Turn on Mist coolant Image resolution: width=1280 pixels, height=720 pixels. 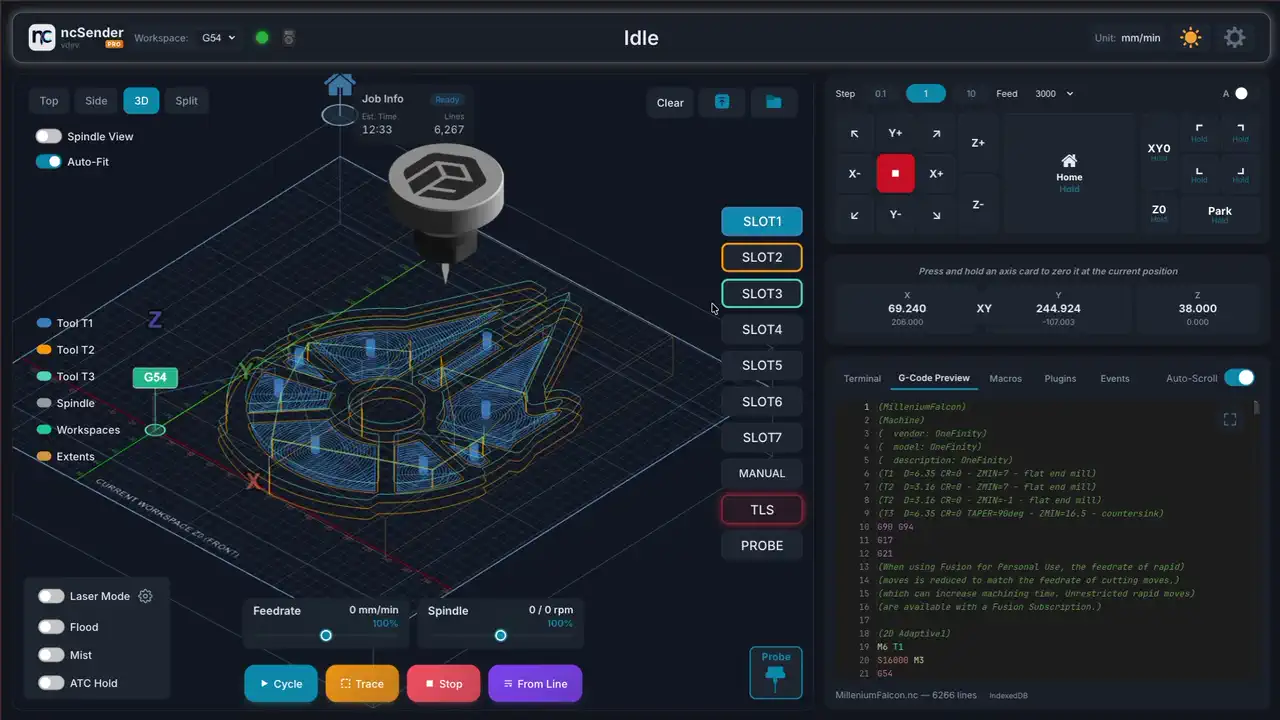coord(51,655)
